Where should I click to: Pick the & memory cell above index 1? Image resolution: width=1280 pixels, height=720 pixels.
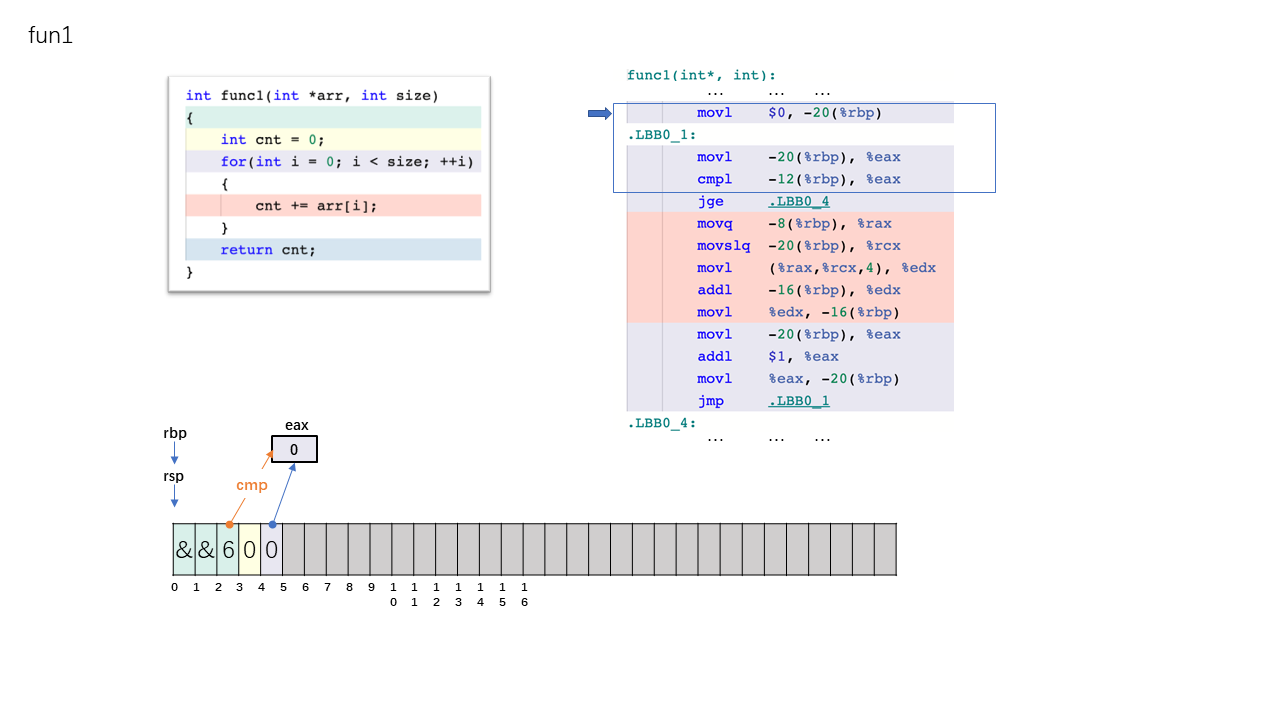206,549
